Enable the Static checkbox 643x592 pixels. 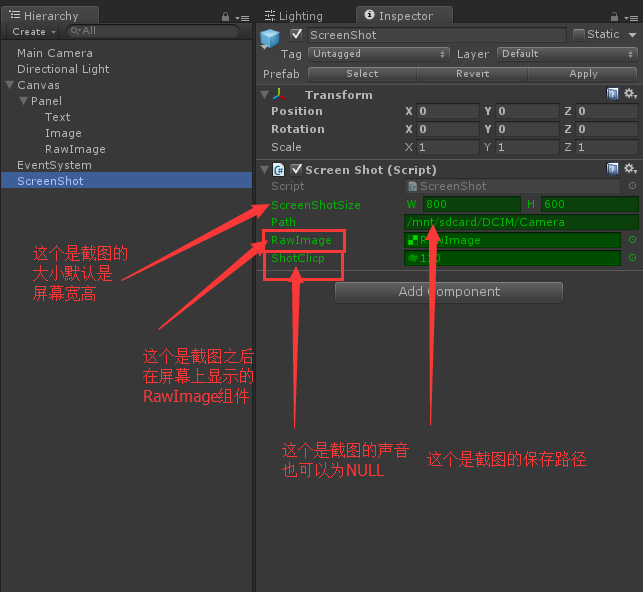click(579, 35)
